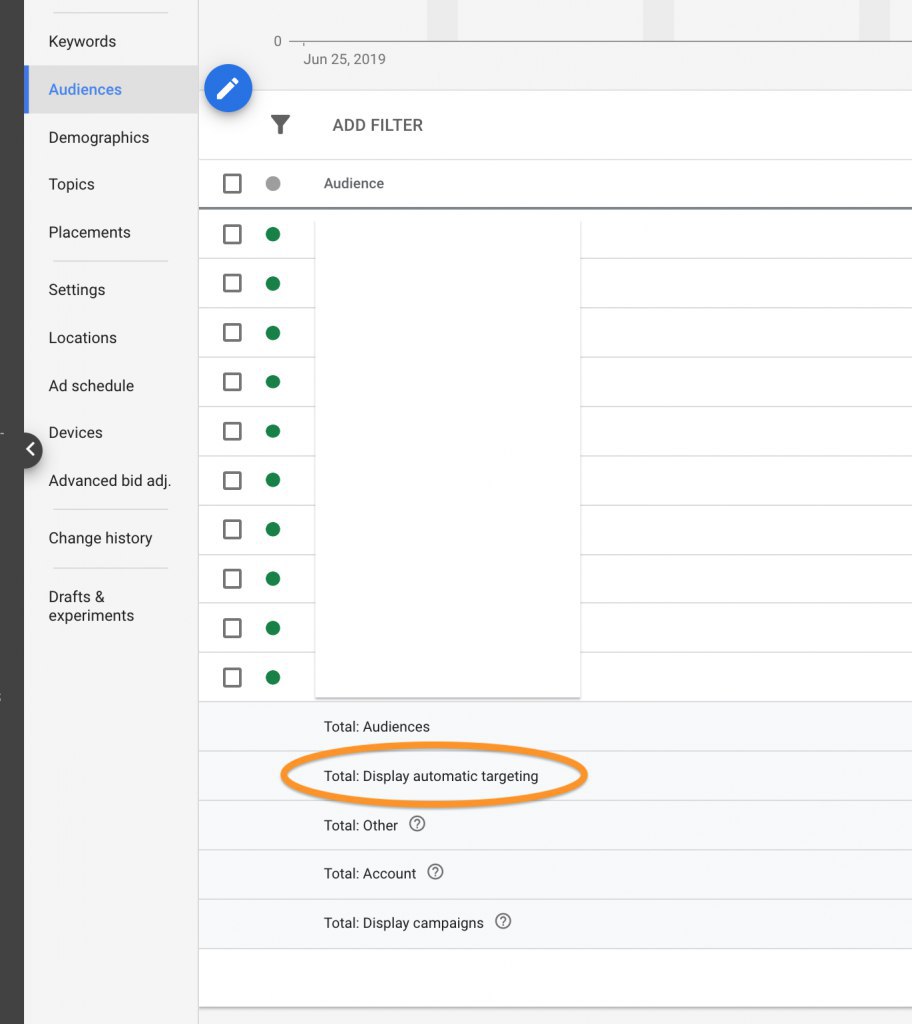Click the gray status dot in header
Viewport: 912px width, 1024px height.
[273, 184]
